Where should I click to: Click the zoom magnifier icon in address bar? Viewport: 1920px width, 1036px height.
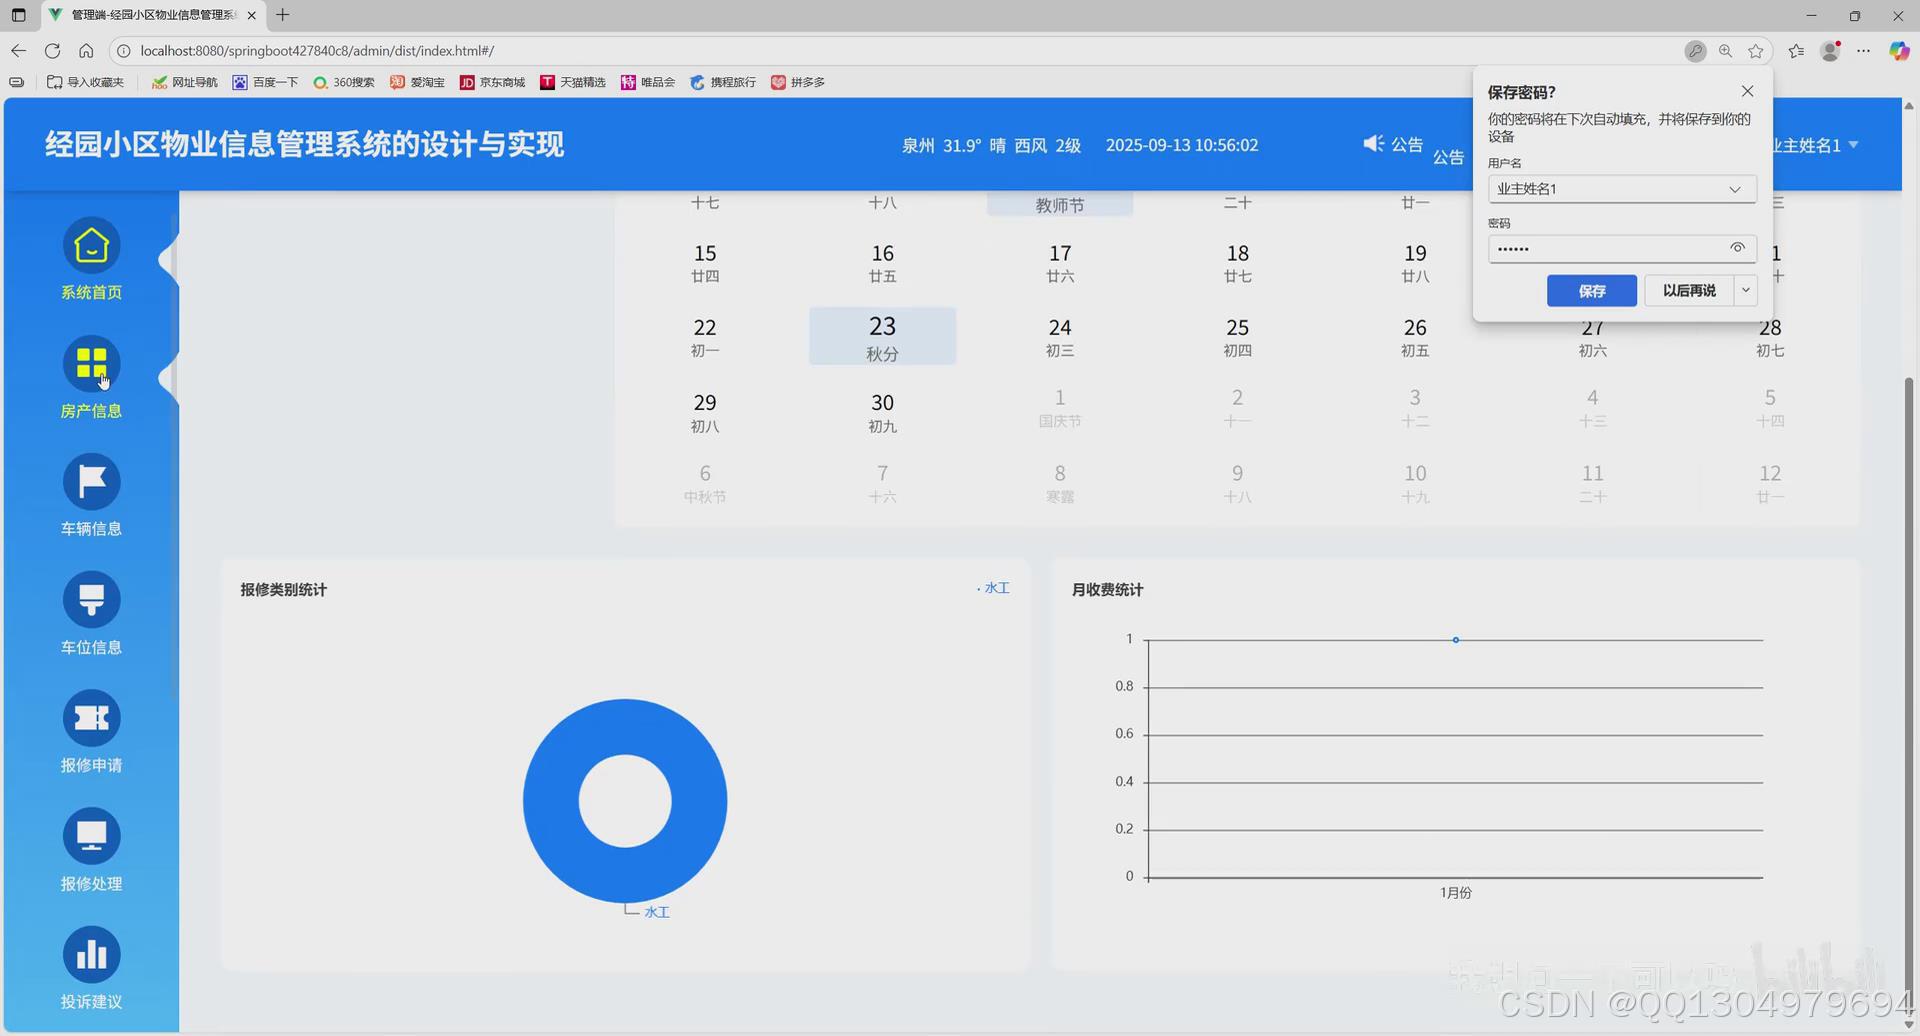[1726, 51]
